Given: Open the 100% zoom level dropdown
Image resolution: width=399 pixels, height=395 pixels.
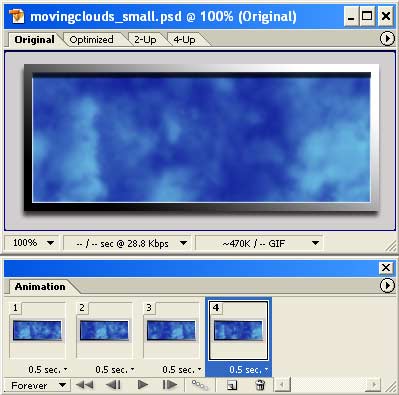Looking at the screenshot, I should 32,243.
